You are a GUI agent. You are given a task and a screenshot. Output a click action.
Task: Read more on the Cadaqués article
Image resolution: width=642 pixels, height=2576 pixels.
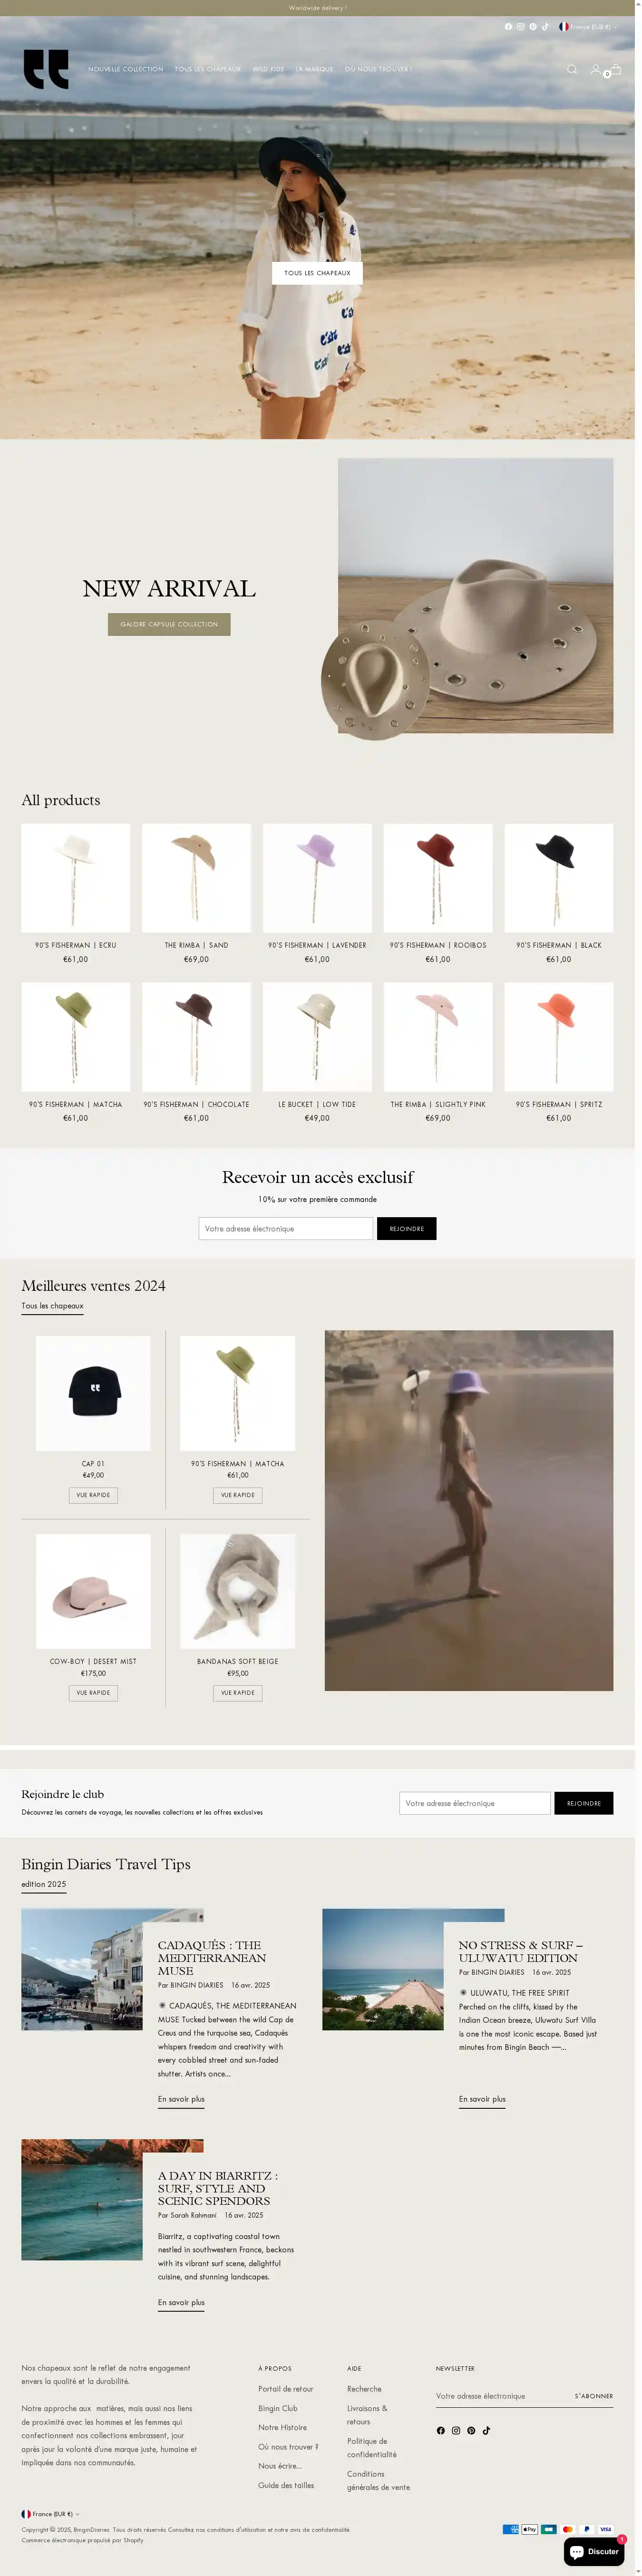tap(181, 2098)
